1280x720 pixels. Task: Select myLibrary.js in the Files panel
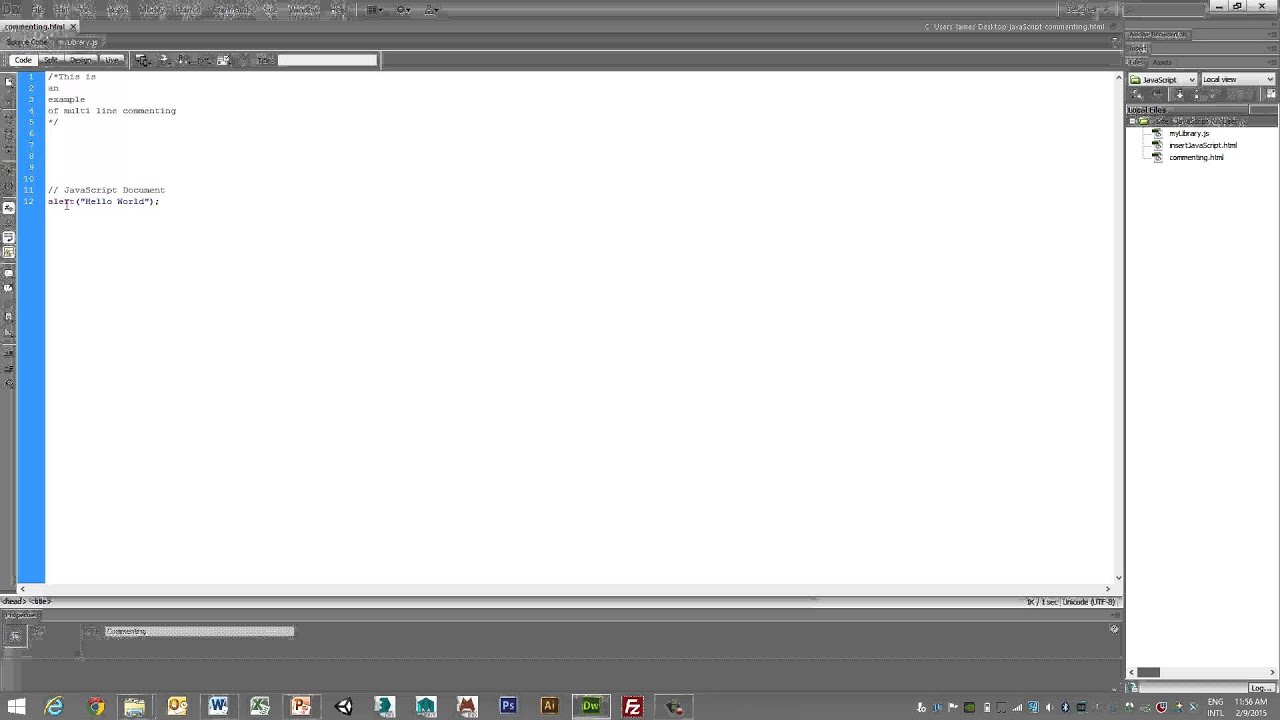click(1189, 133)
